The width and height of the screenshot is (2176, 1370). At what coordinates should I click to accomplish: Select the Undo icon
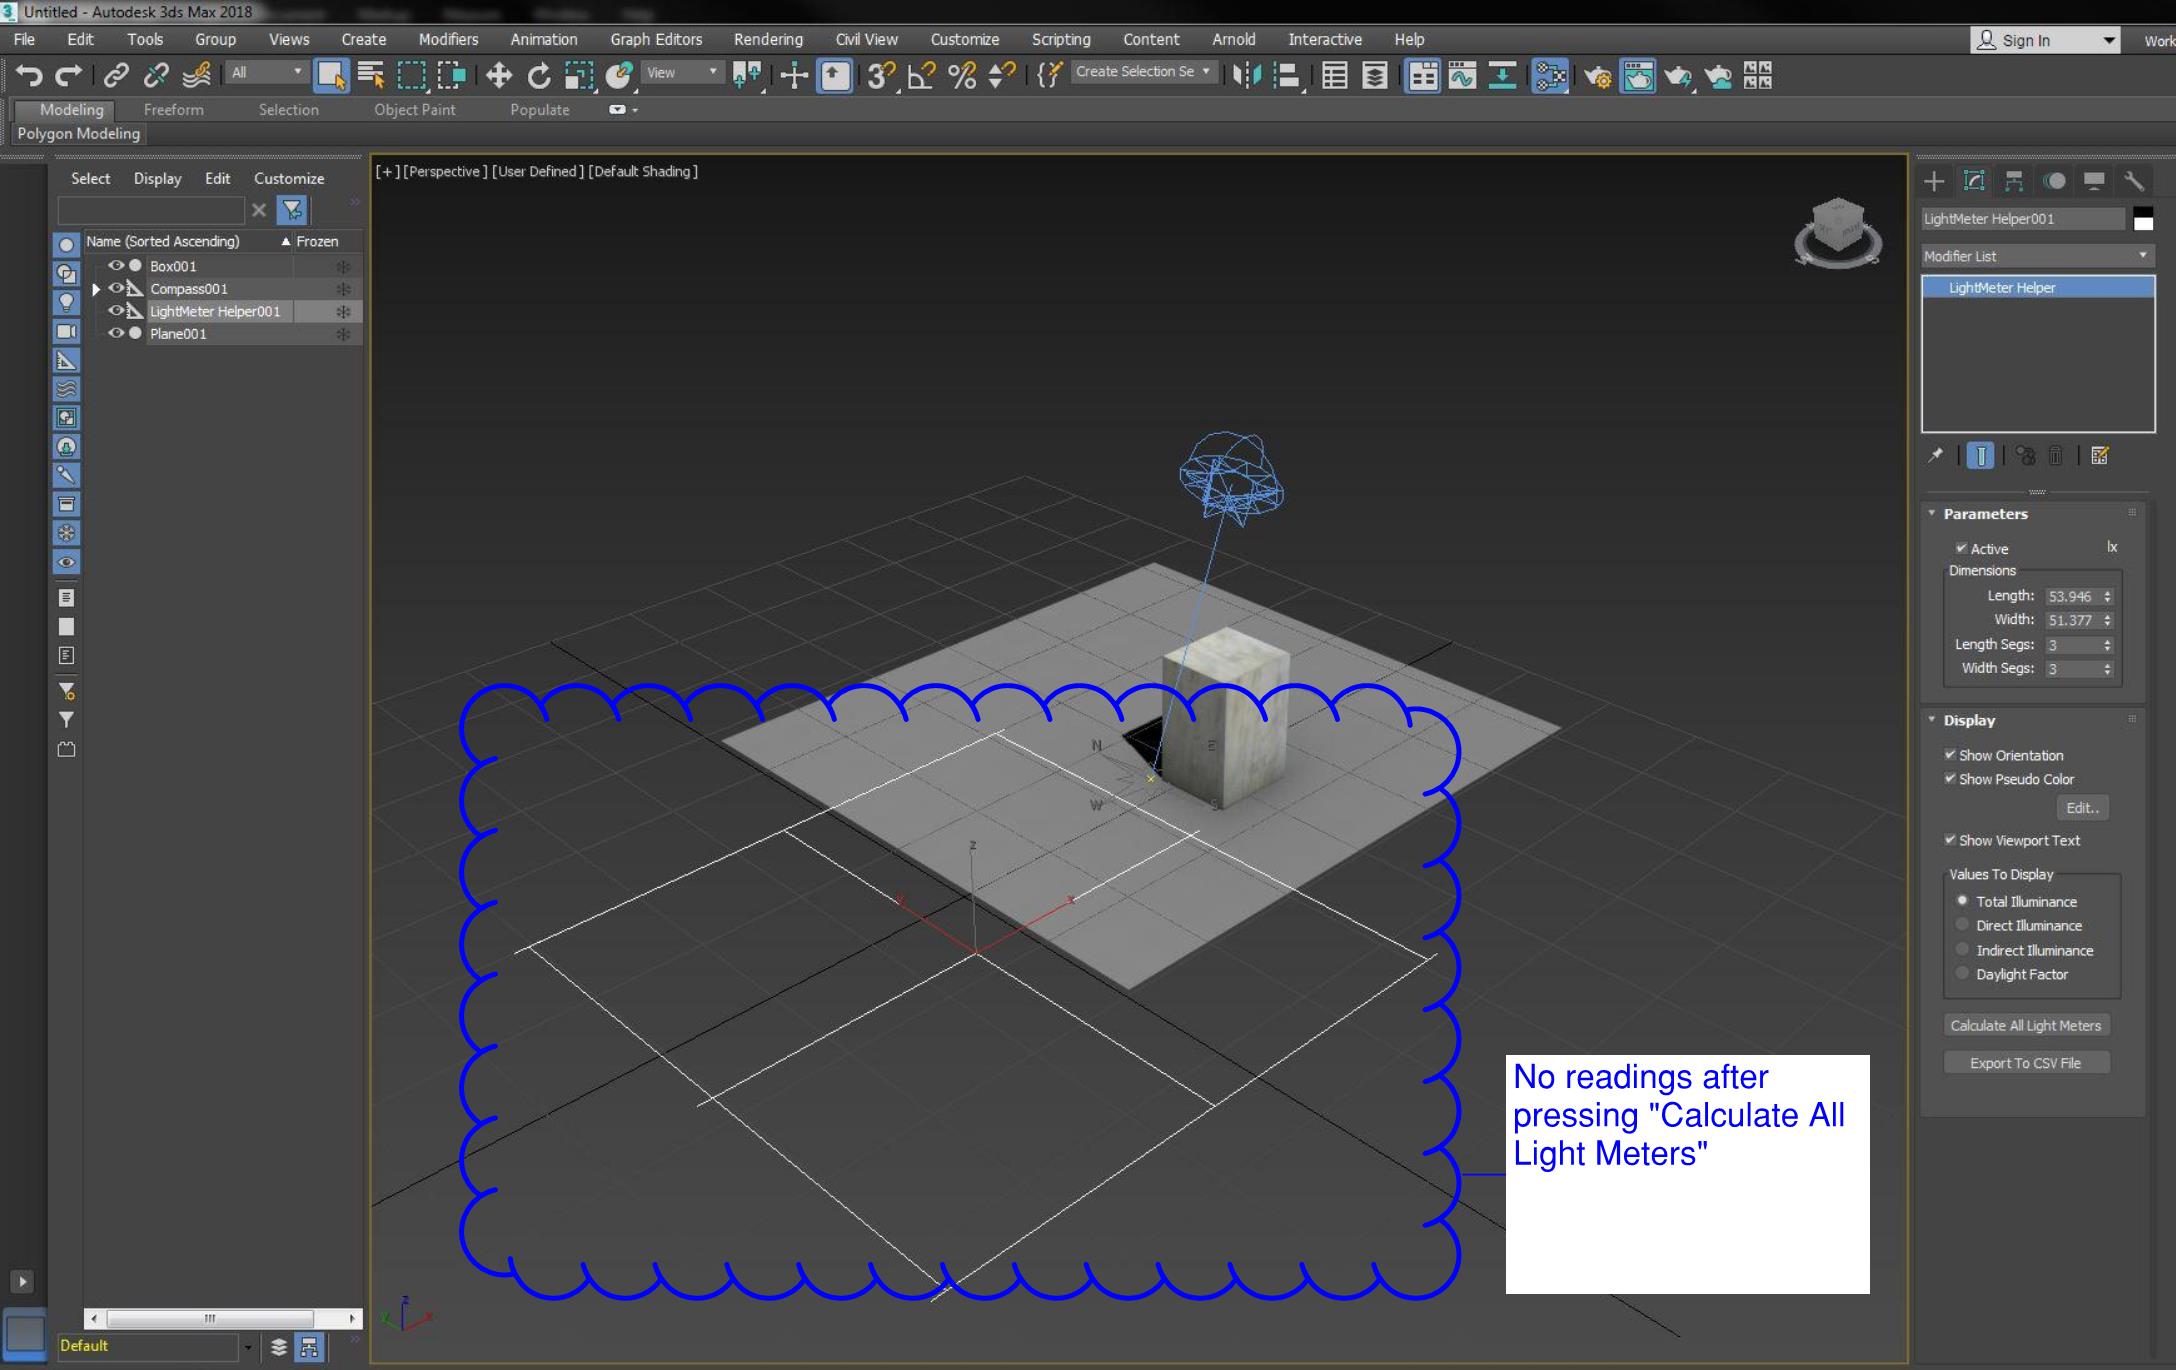coord(27,75)
